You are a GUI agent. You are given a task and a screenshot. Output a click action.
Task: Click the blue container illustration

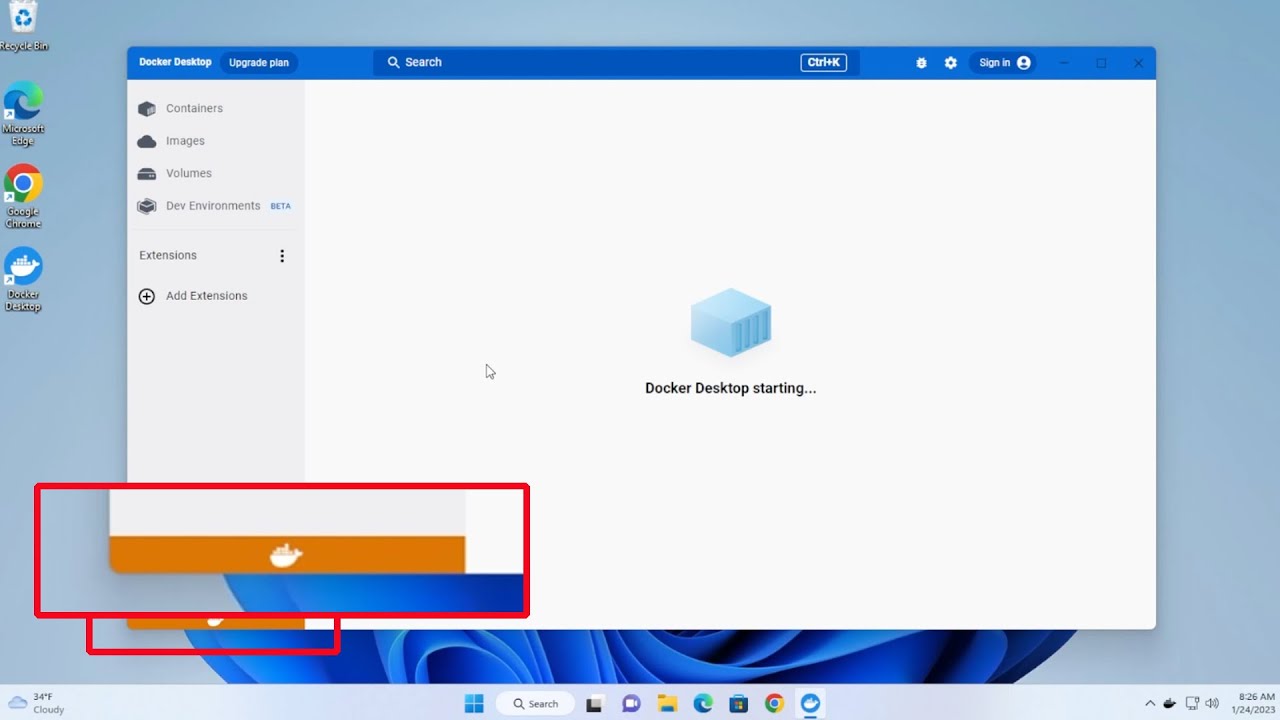(731, 323)
